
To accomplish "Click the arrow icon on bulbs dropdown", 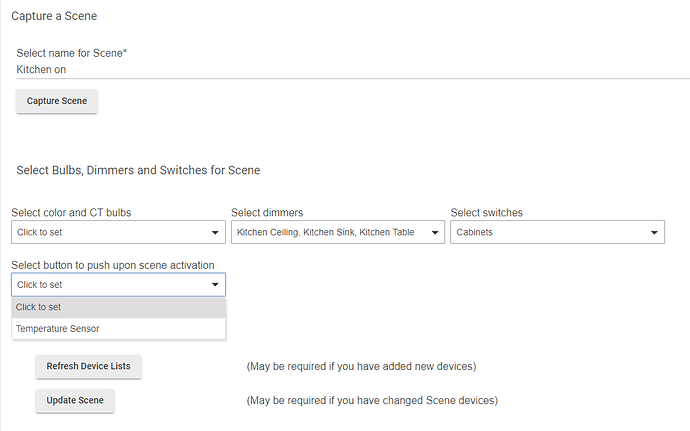I will (215, 232).
